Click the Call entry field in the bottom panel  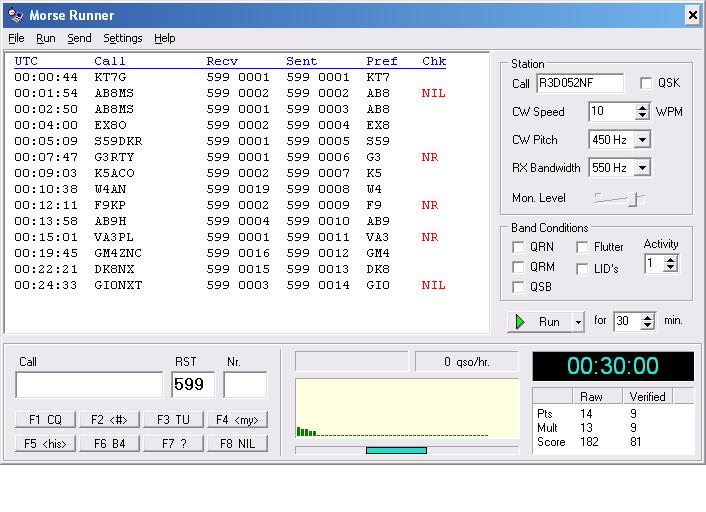[89, 385]
